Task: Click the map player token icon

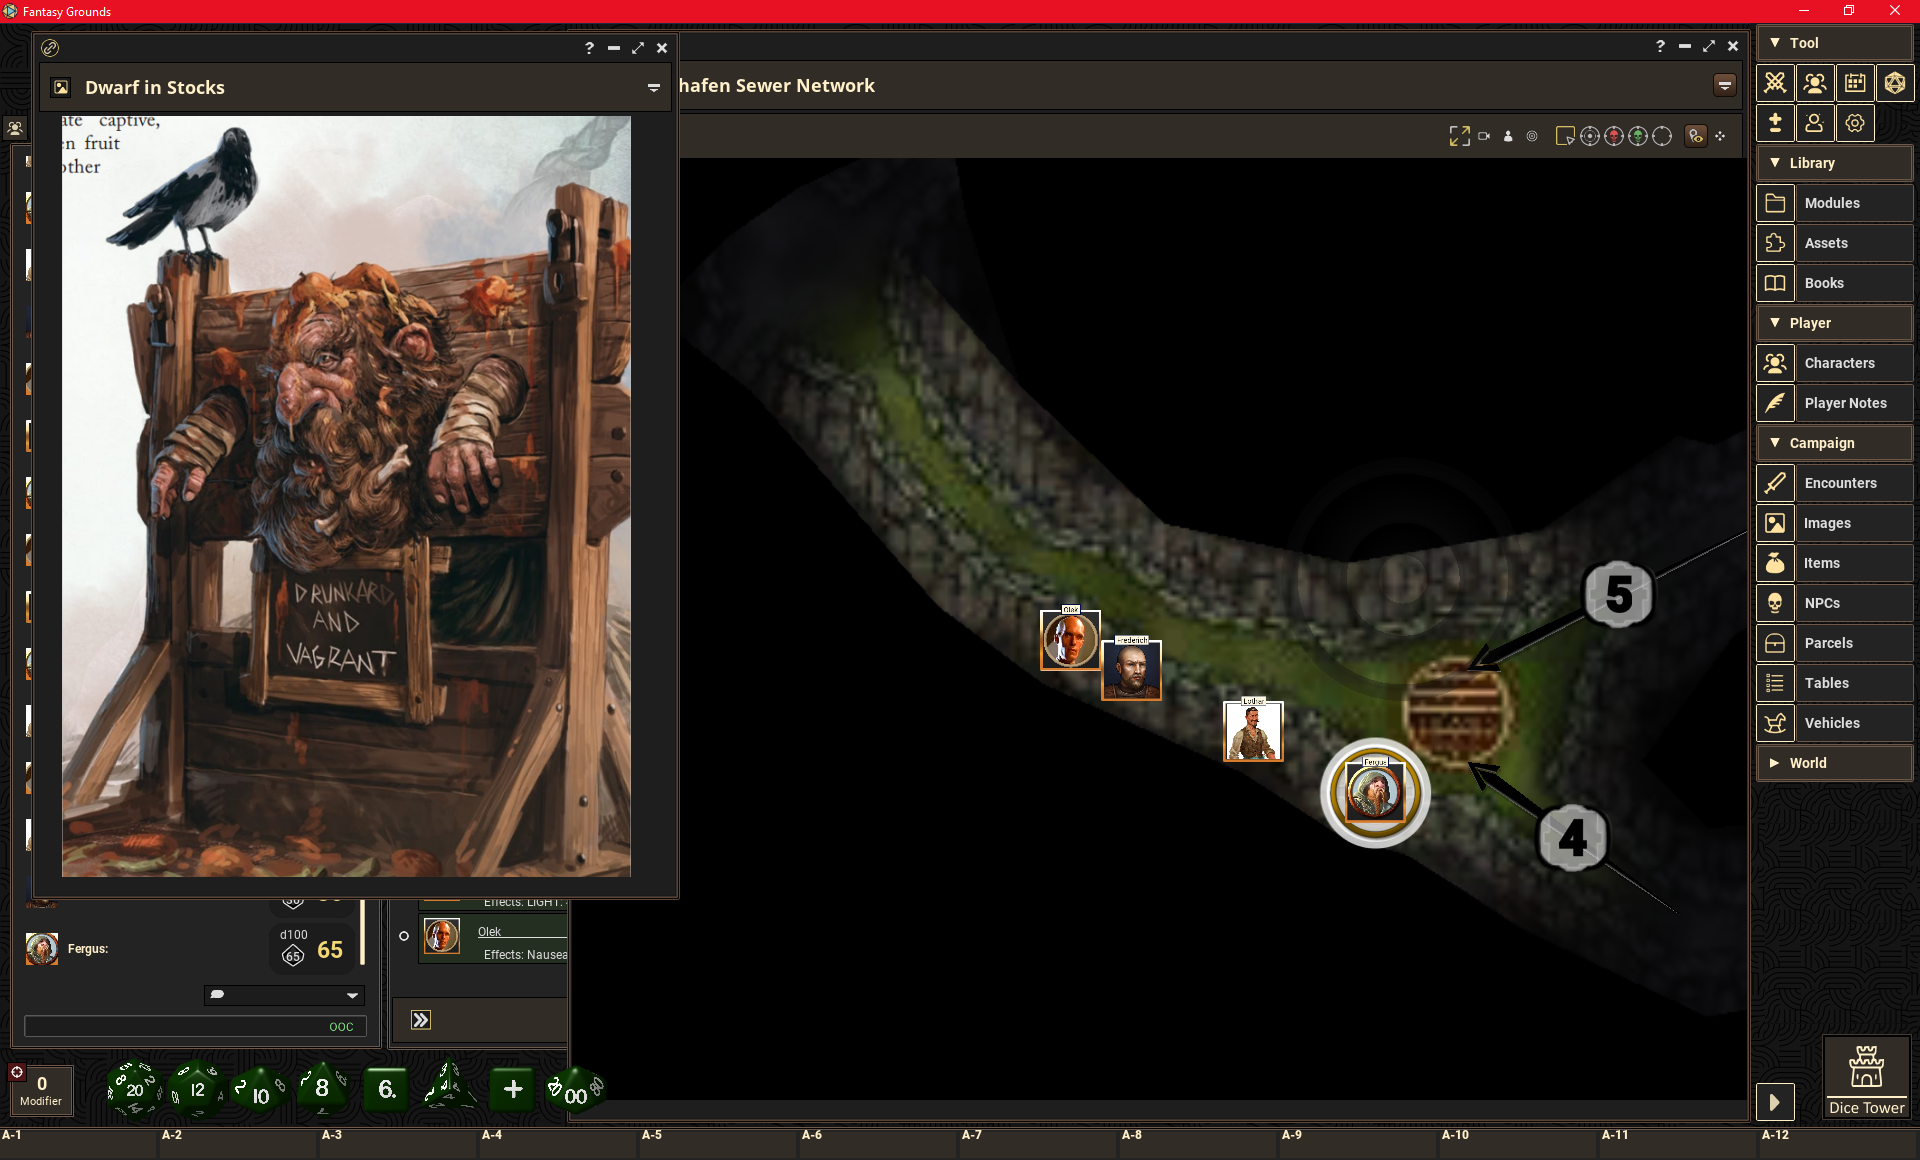Action: click(1508, 136)
